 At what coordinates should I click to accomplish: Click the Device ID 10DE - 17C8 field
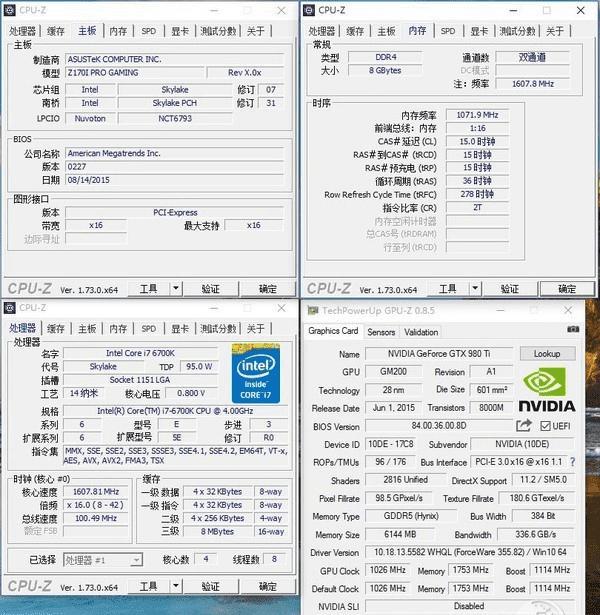tap(390, 444)
